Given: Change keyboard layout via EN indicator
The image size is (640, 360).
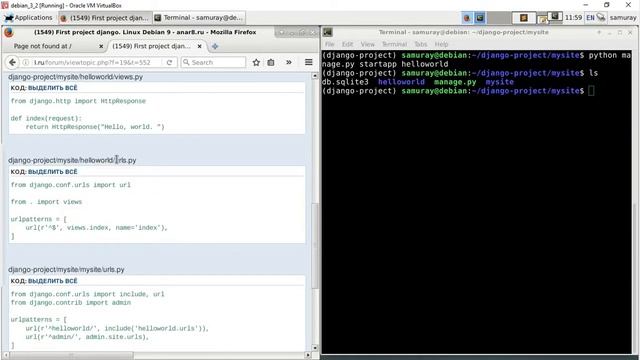Looking at the screenshot, I should click(x=590, y=18).
